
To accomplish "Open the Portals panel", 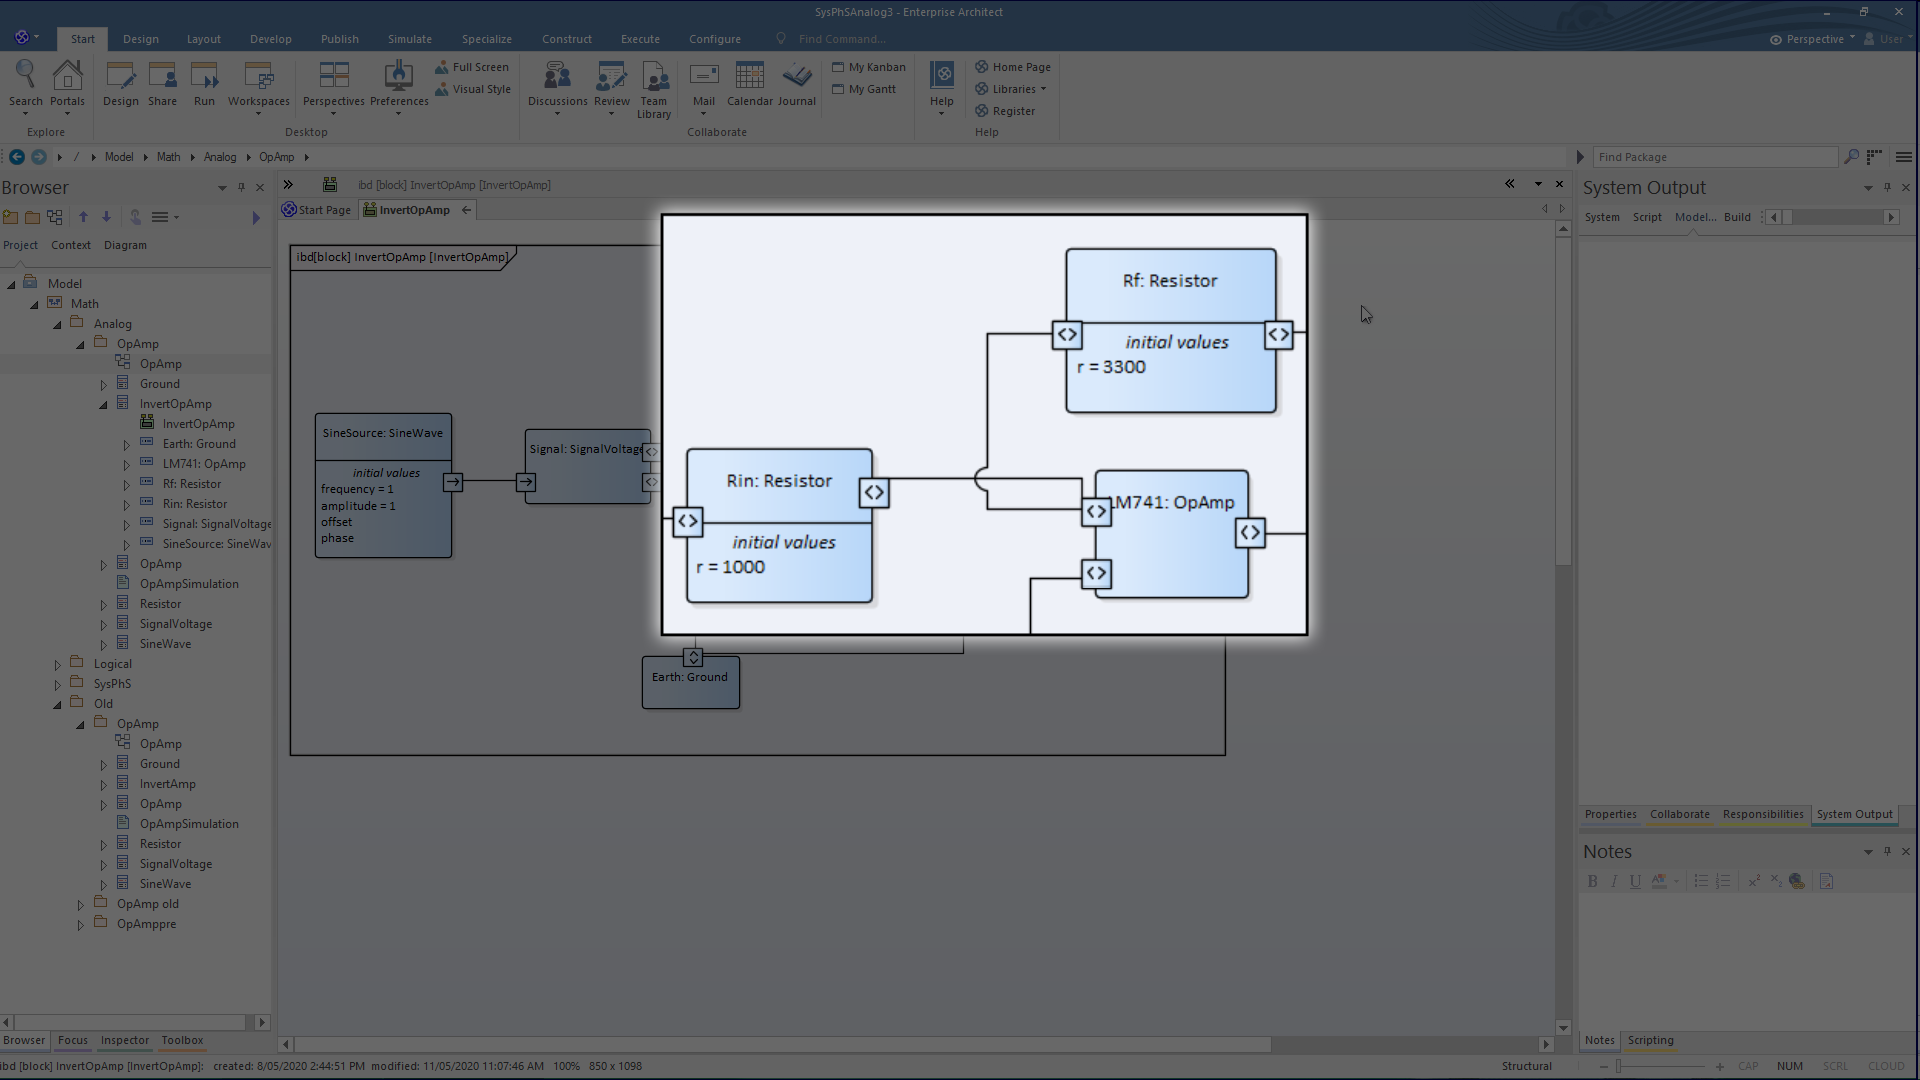I will click(x=67, y=85).
